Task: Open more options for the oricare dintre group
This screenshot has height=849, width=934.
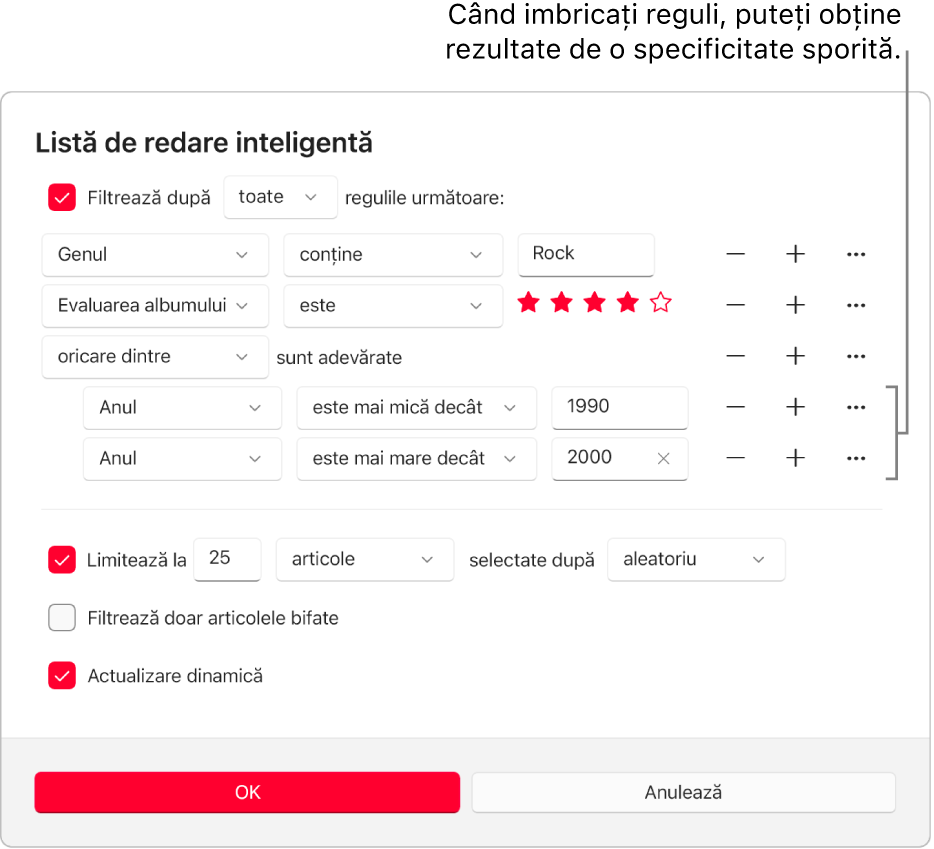Action: 855,357
